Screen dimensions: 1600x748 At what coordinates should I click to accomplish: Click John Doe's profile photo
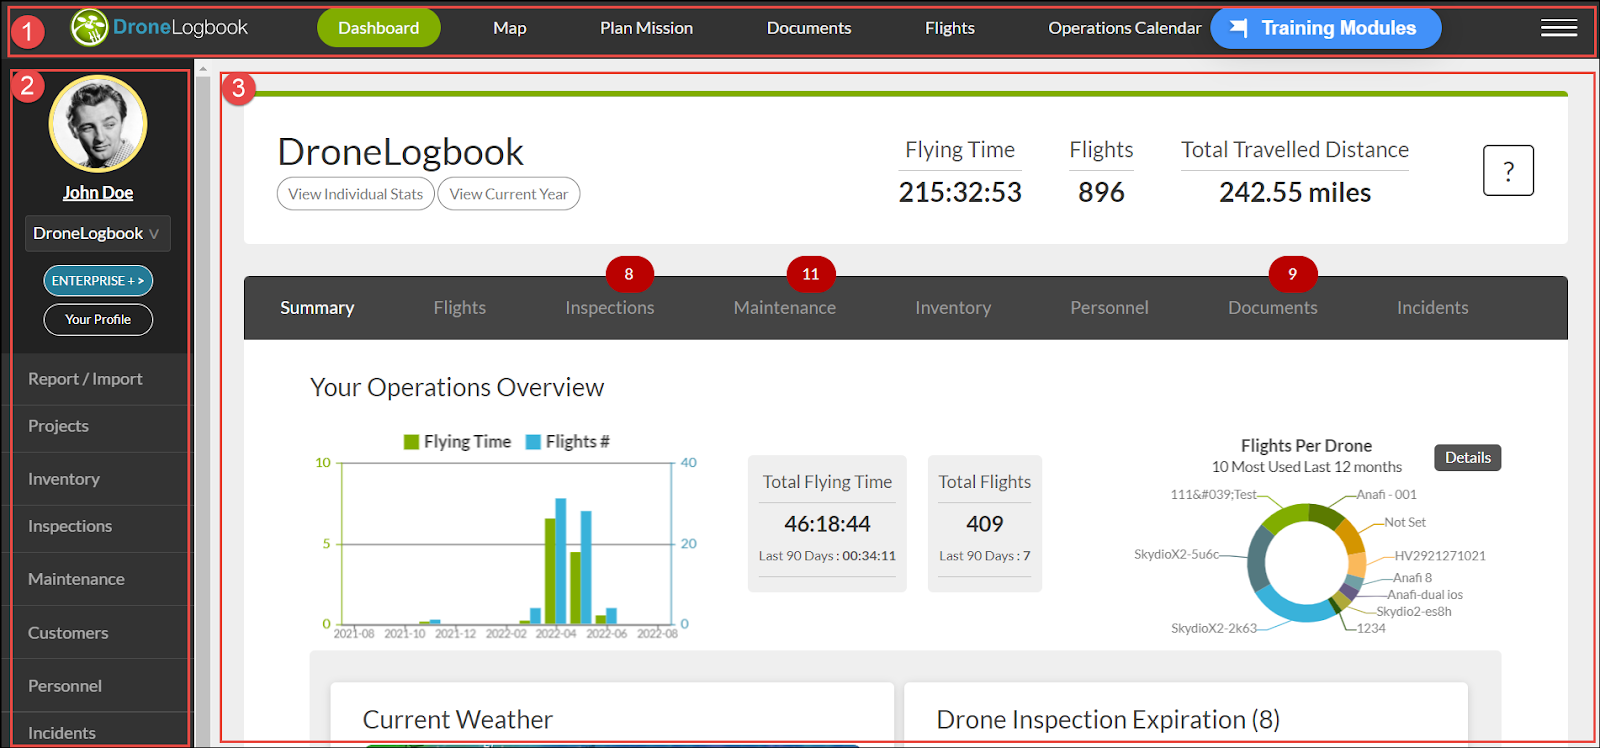coord(98,124)
